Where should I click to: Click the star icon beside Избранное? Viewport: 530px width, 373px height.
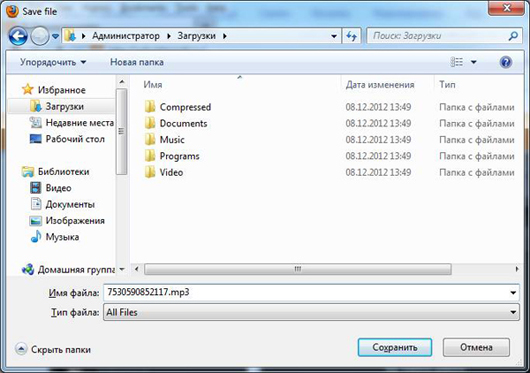[27, 89]
